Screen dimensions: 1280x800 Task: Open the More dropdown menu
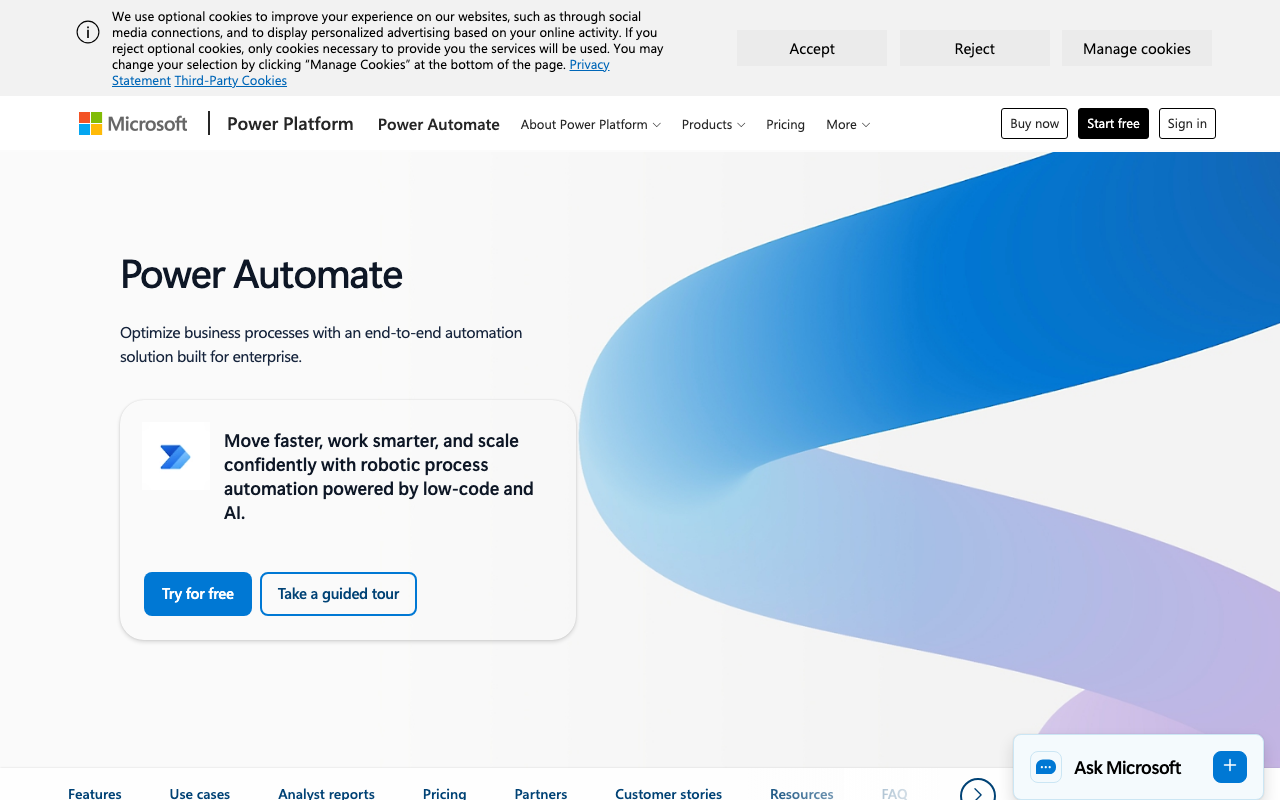[848, 124]
